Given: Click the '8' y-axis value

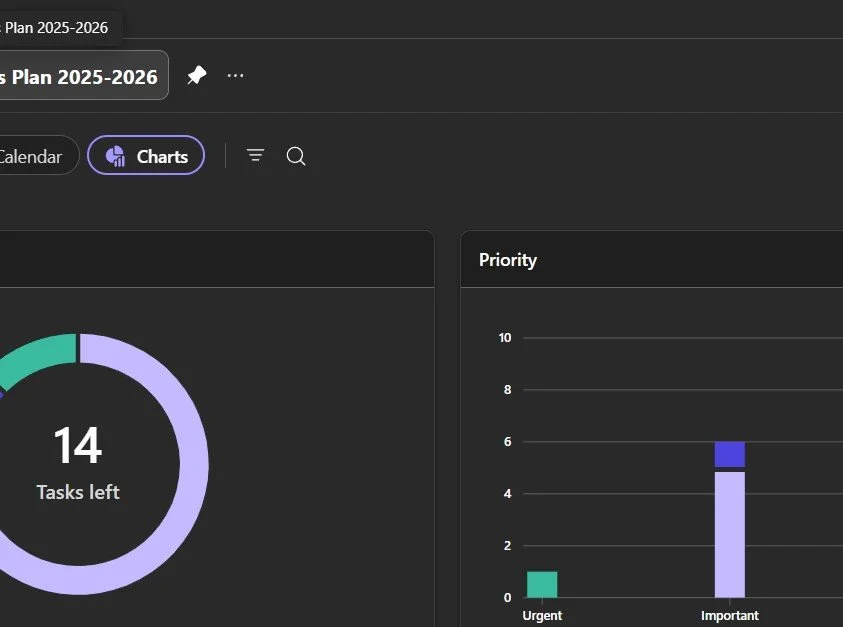Looking at the screenshot, I should pos(508,390).
